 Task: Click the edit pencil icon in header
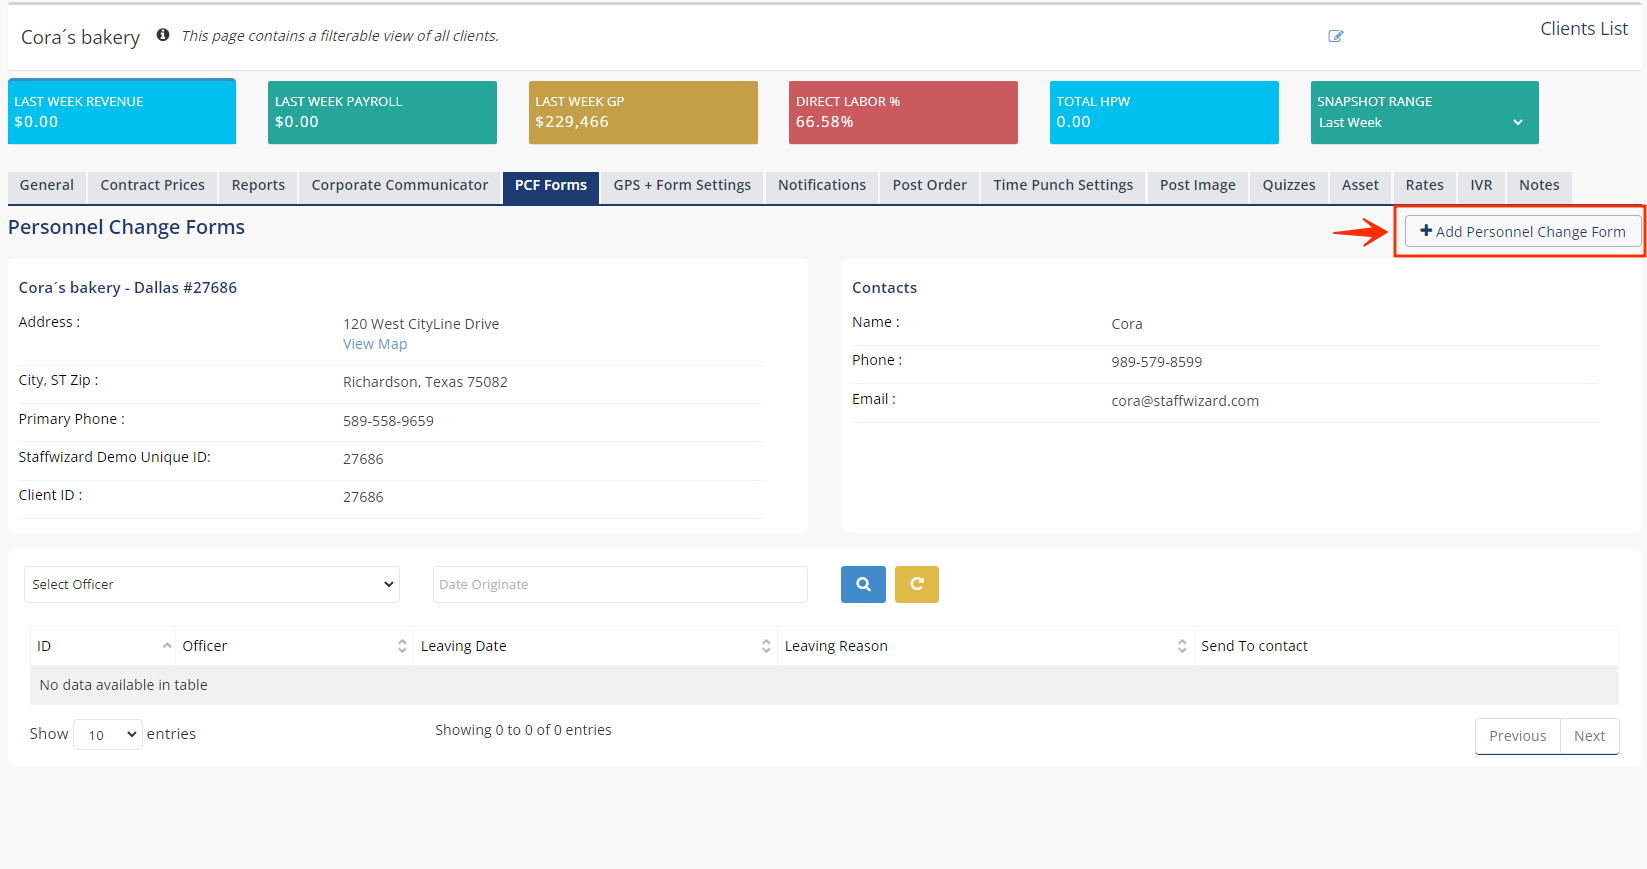pos(1335,36)
